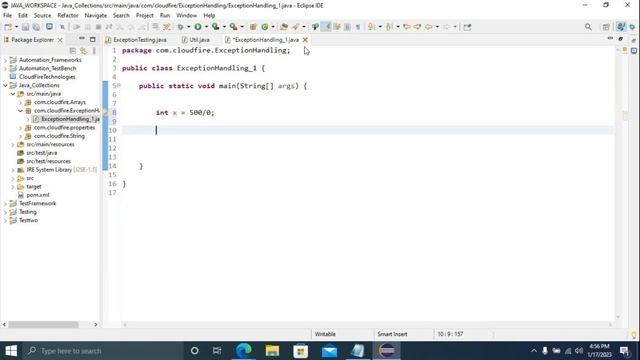Open the Package Explorer view menu
The width and height of the screenshot is (640, 360).
point(94,51)
